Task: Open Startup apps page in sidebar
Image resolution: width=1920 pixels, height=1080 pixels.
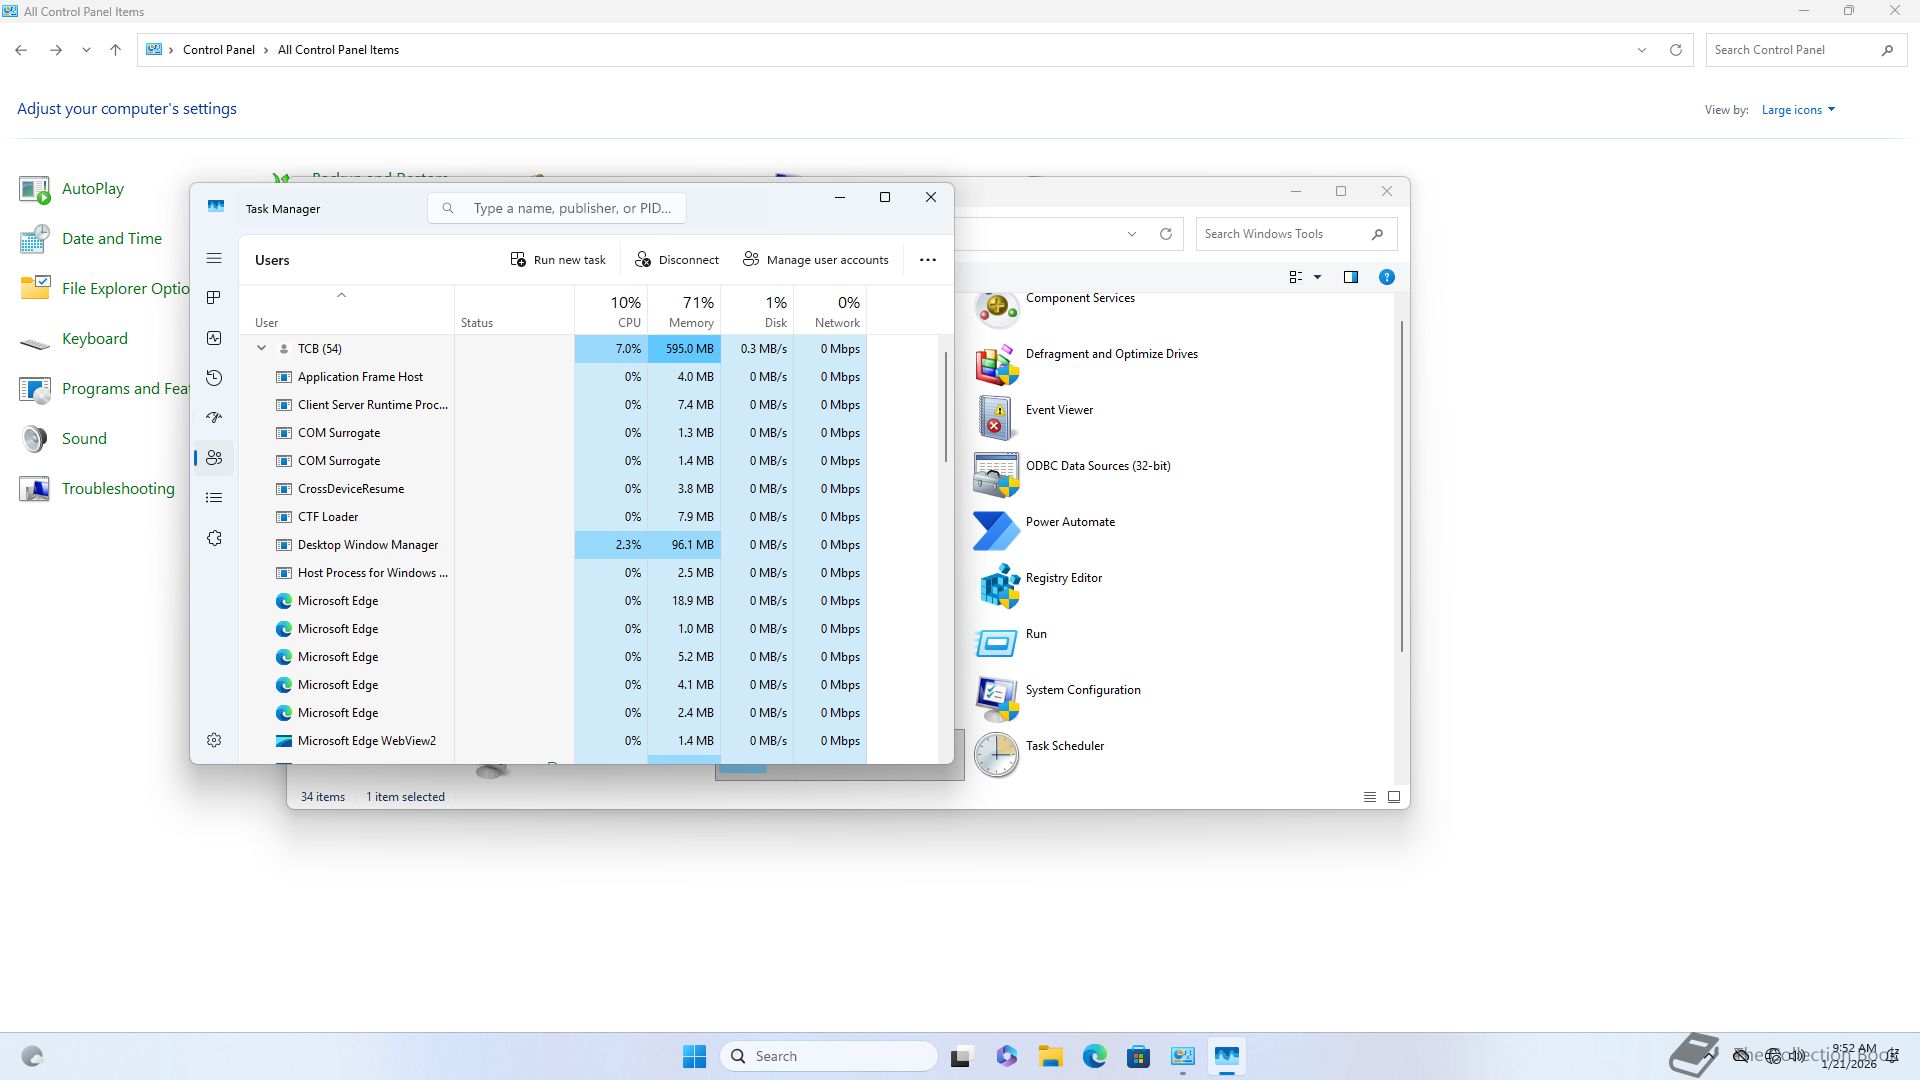Action: click(214, 418)
